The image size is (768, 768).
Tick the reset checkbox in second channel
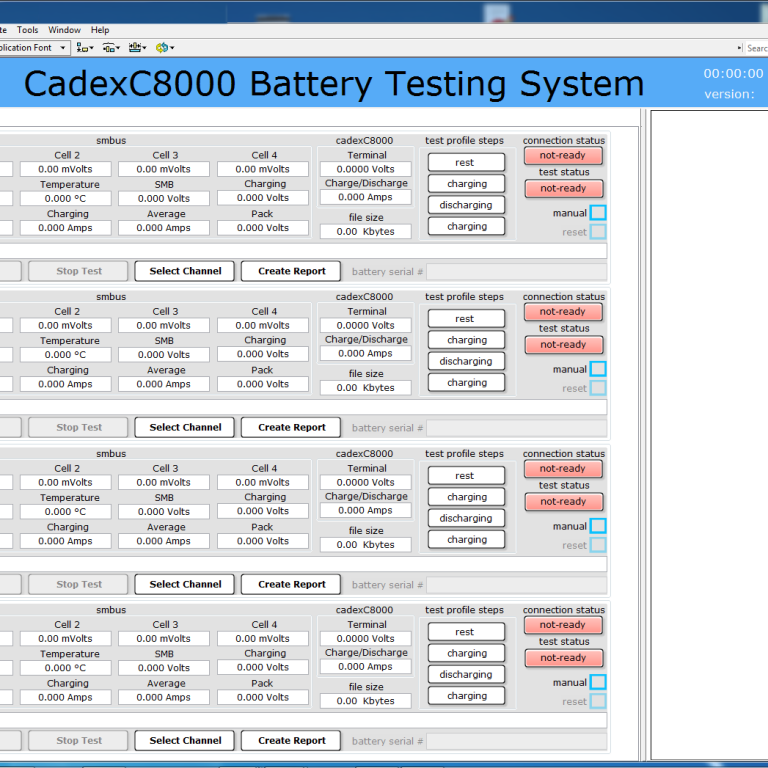click(x=598, y=388)
